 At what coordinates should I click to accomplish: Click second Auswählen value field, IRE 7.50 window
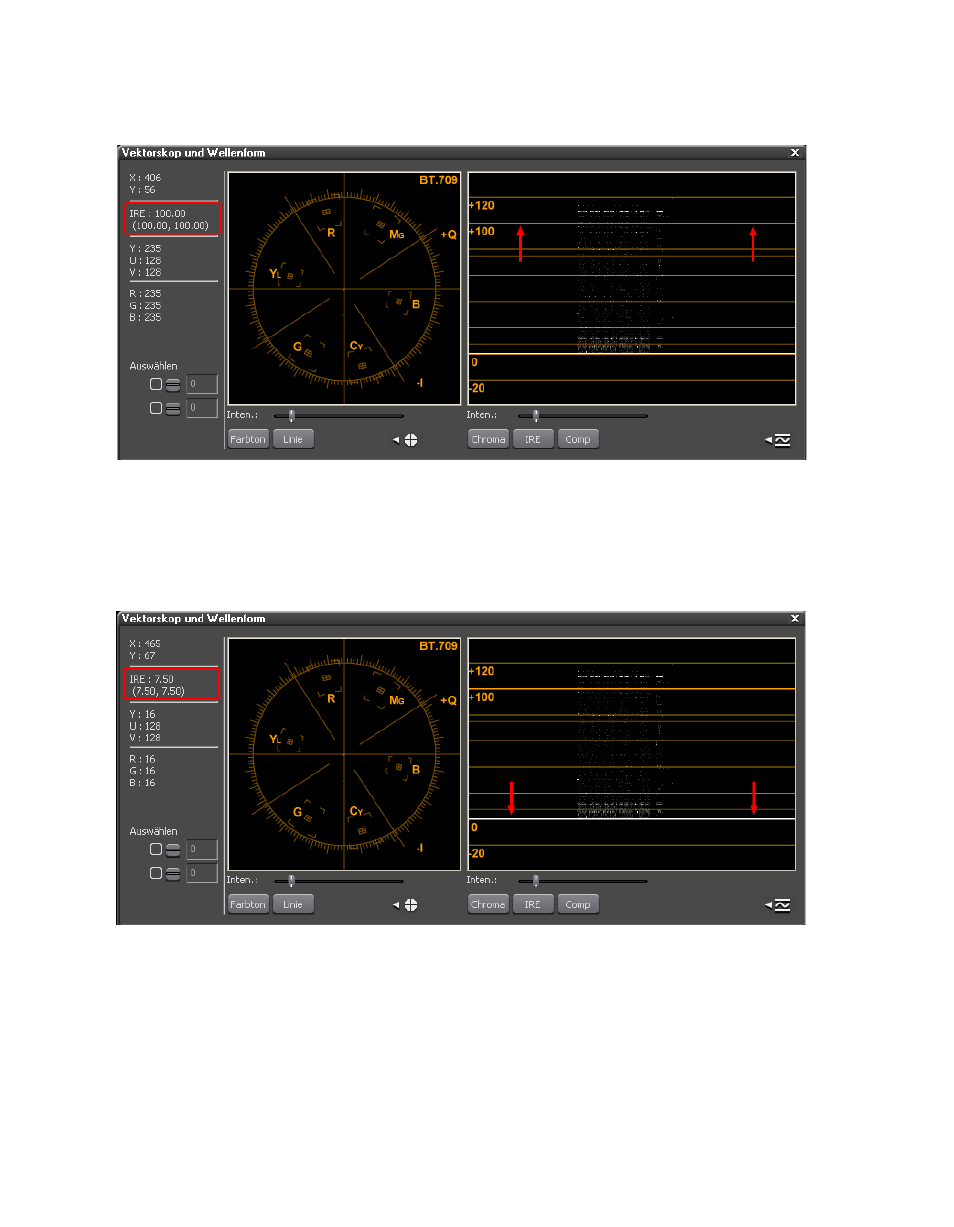(x=202, y=873)
